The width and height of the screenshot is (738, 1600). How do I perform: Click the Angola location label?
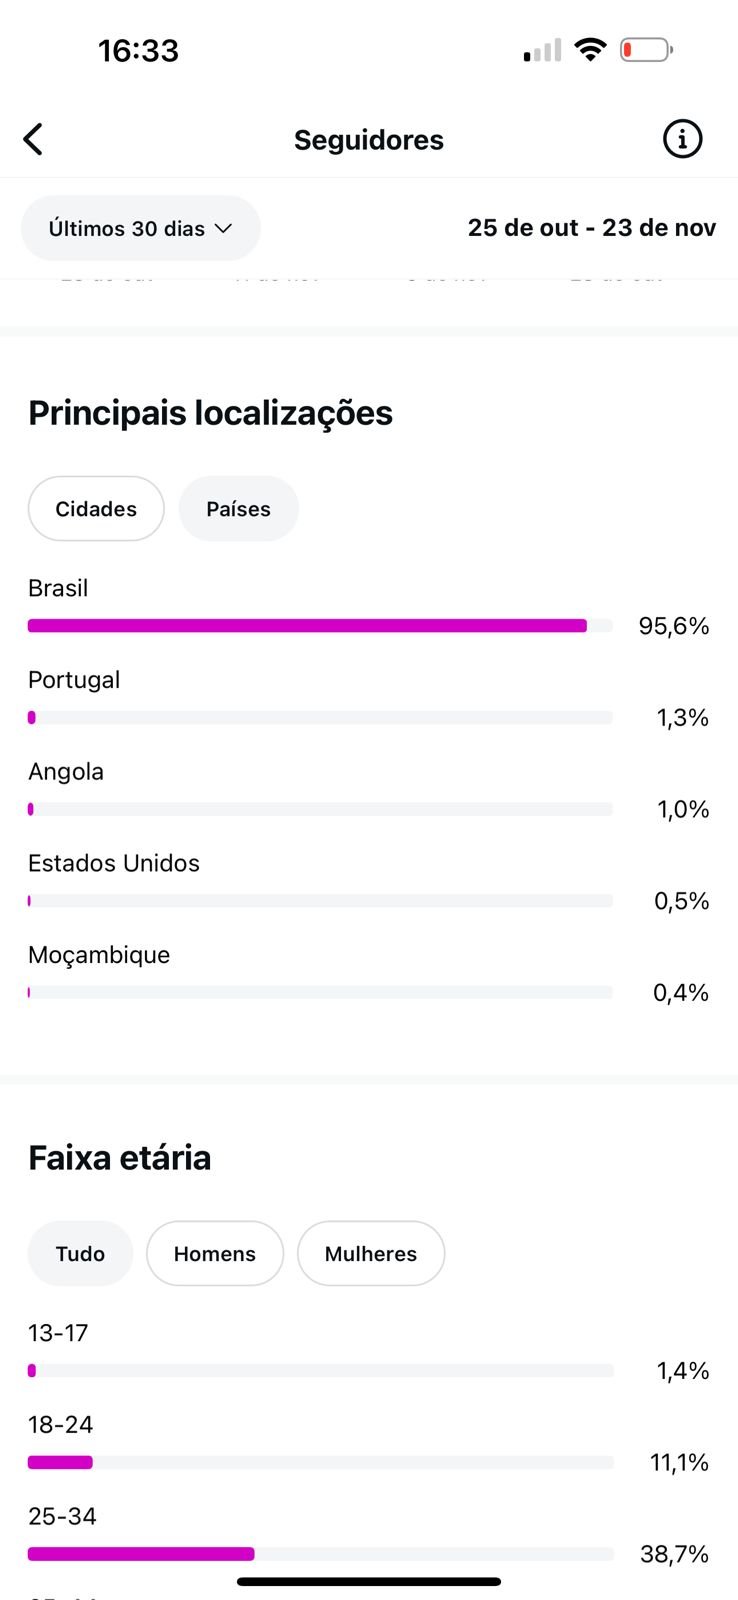click(x=66, y=772)
